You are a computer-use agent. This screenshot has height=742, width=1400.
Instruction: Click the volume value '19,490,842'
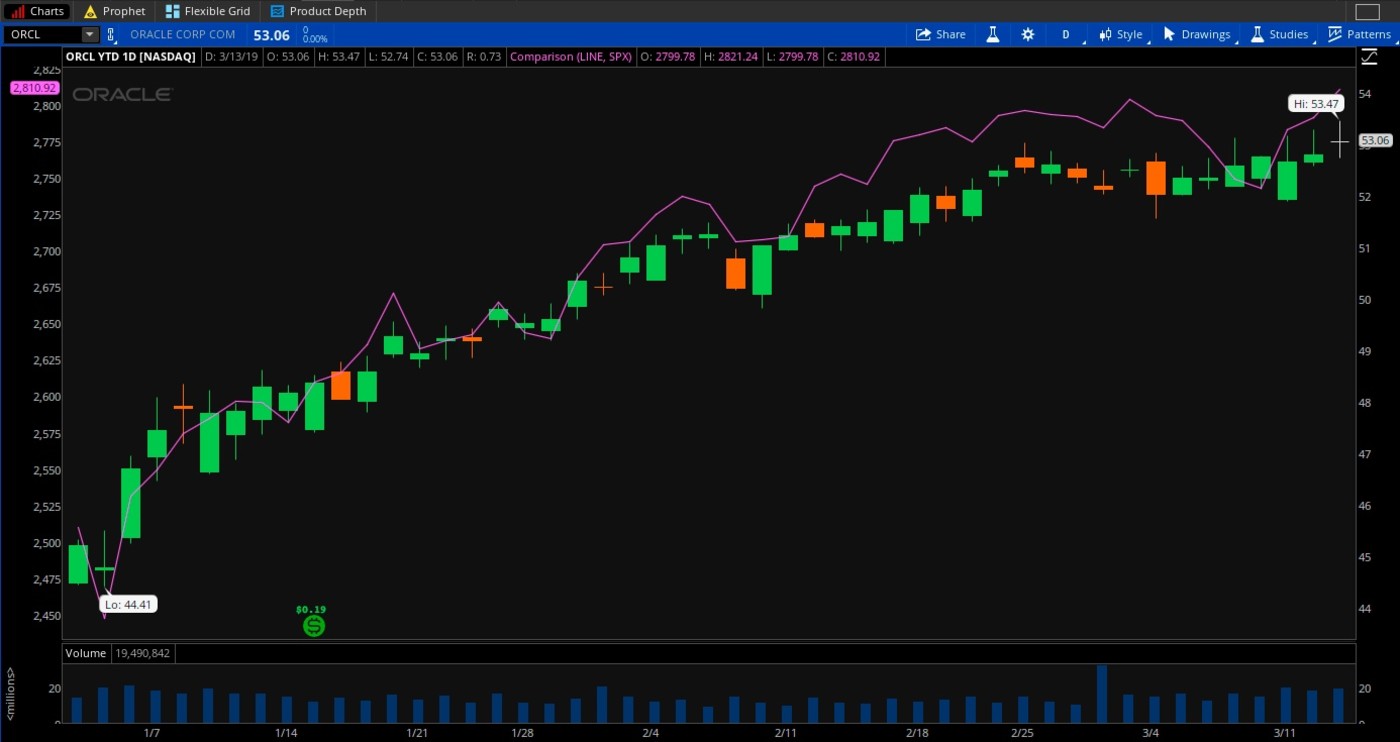pyautogui.click(x=142, y=653)
